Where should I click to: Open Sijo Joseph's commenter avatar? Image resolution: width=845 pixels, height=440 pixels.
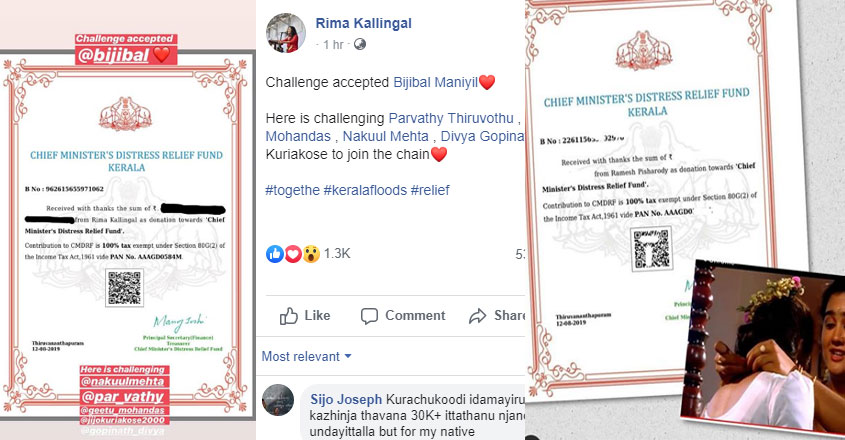pos(278,400)
